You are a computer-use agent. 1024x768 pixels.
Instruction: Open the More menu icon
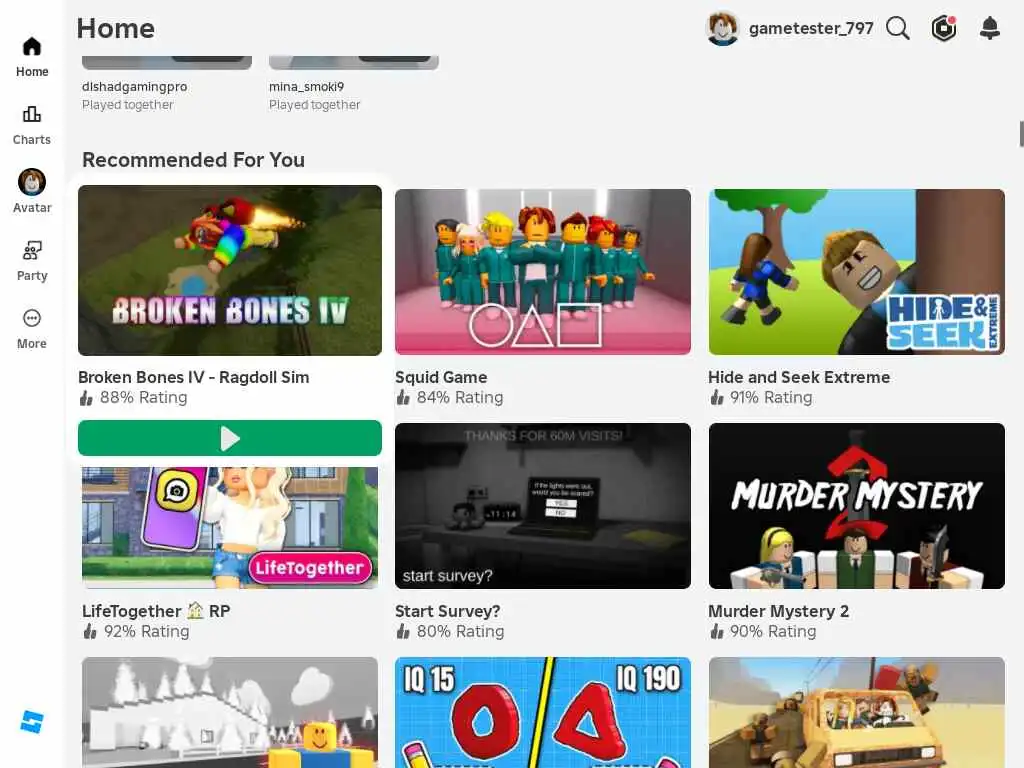[x=31, y=318]
